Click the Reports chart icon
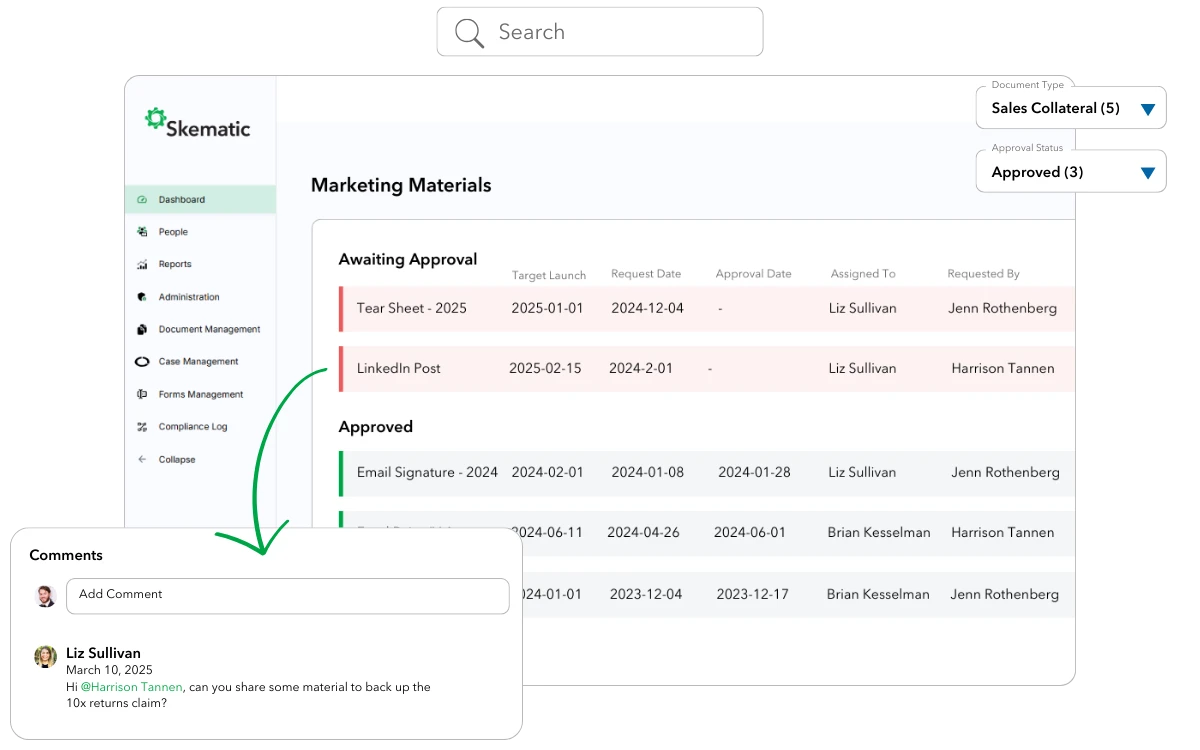 click(142, 265)
